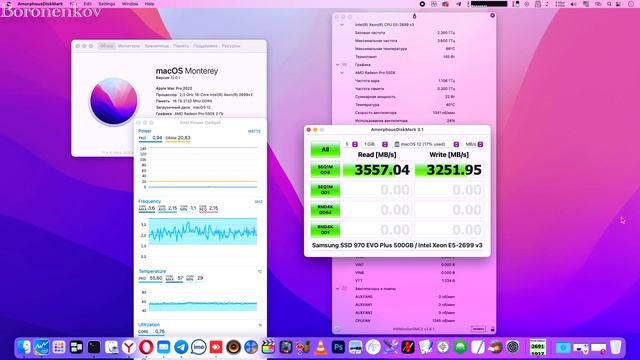Click the macOS Monterey logo image
Viewport: 640px width, 360px height.
pyautogui.click(x=114, y=101)
